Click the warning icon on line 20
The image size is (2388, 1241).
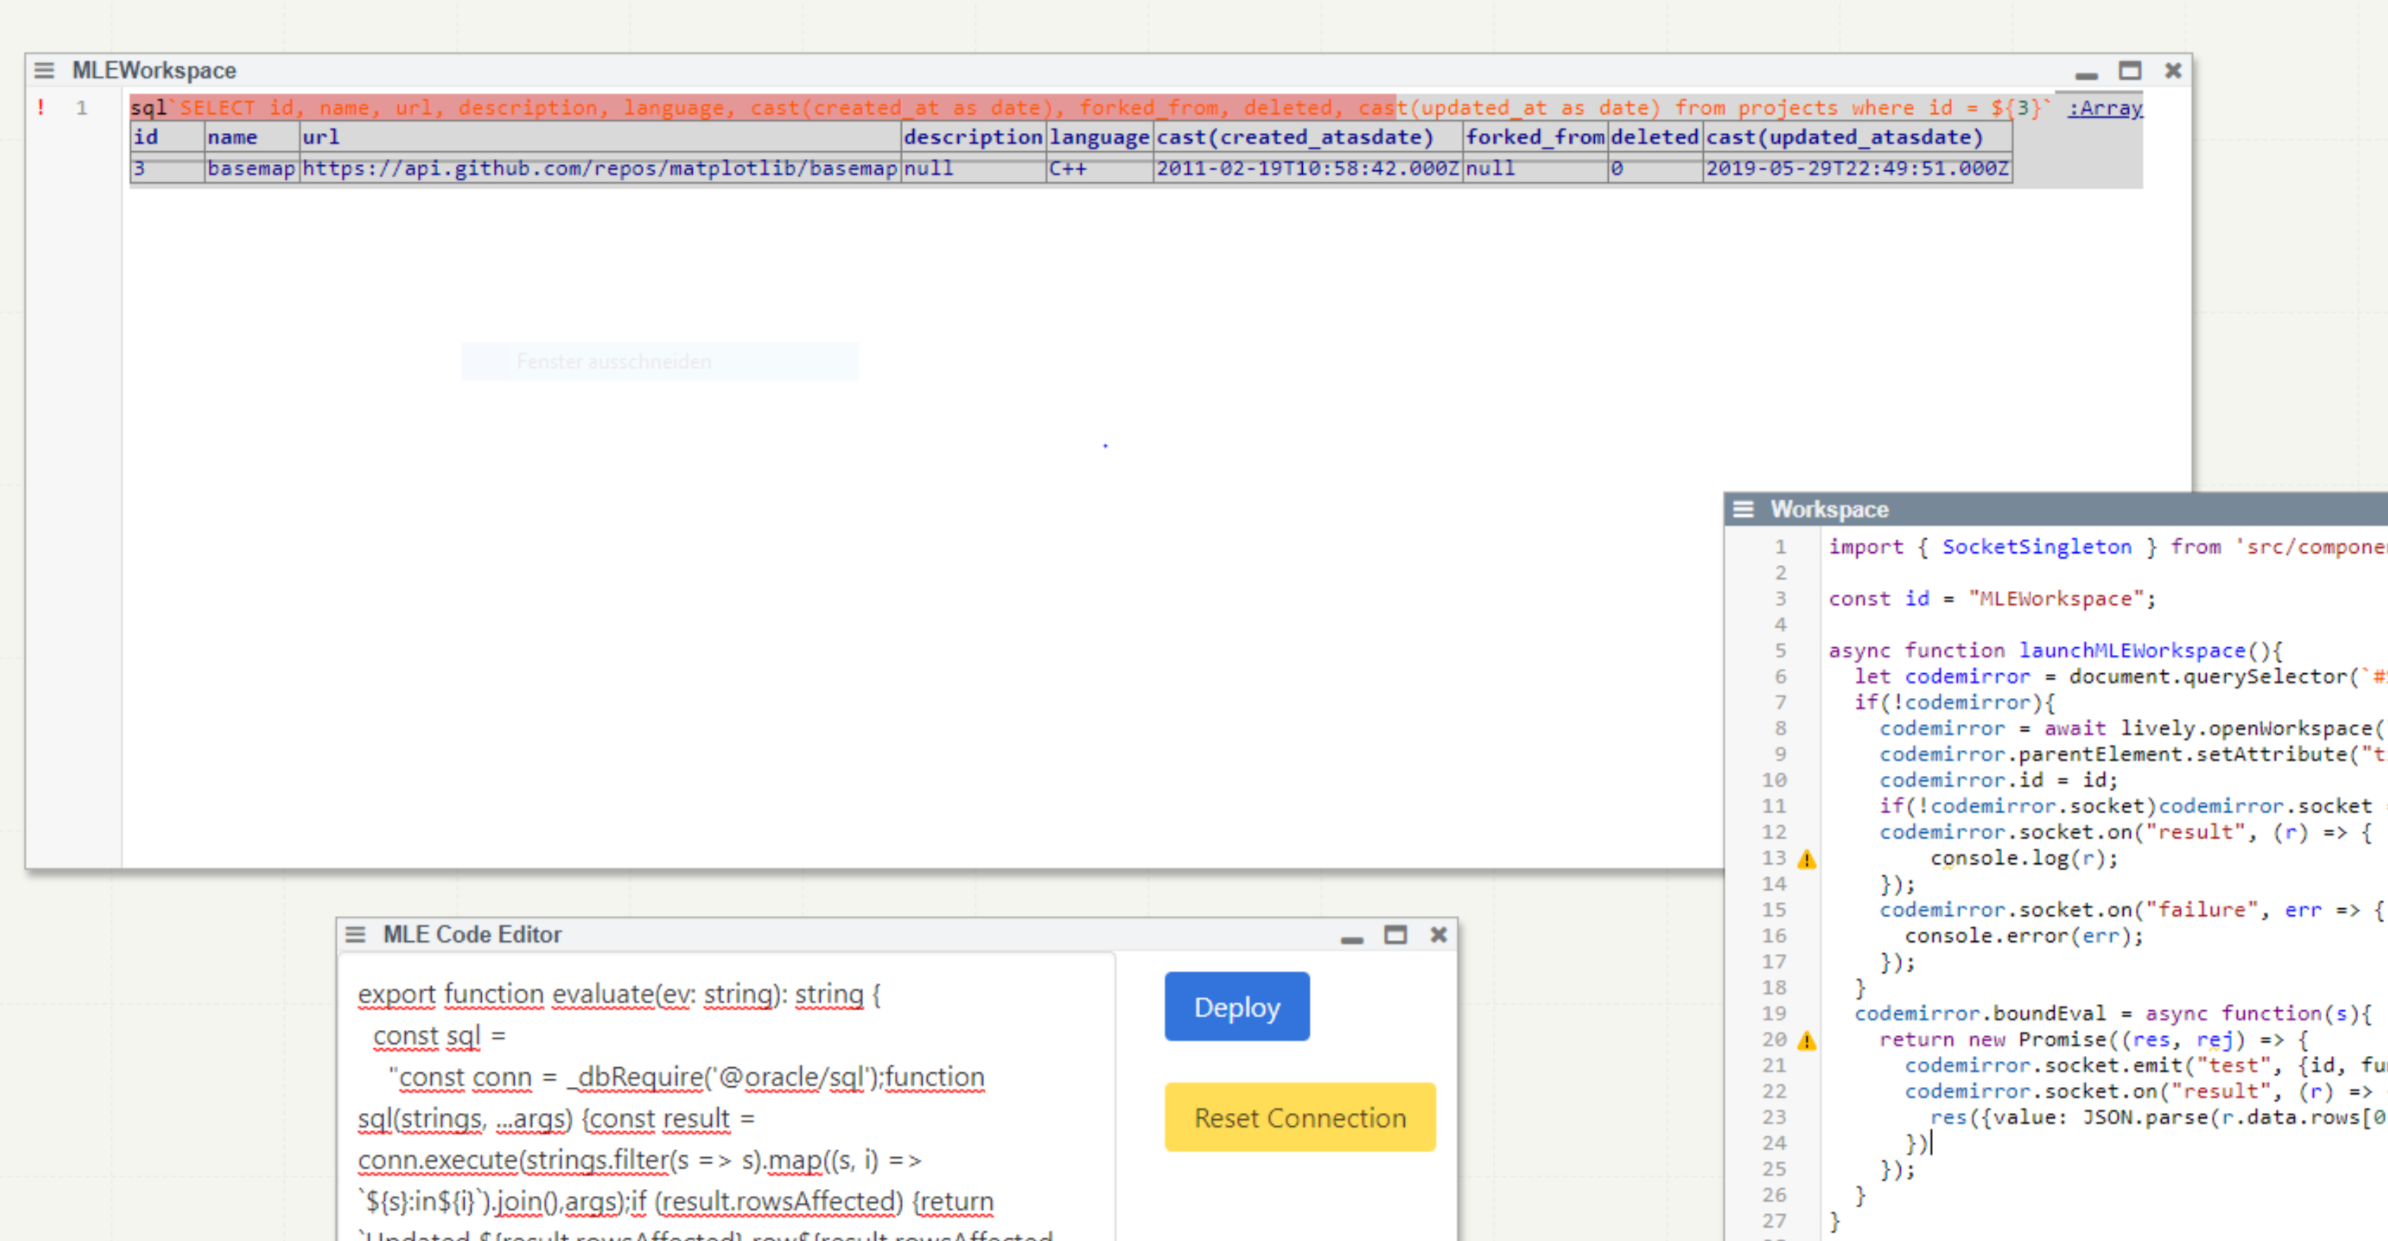[x=1806, y=1041]
